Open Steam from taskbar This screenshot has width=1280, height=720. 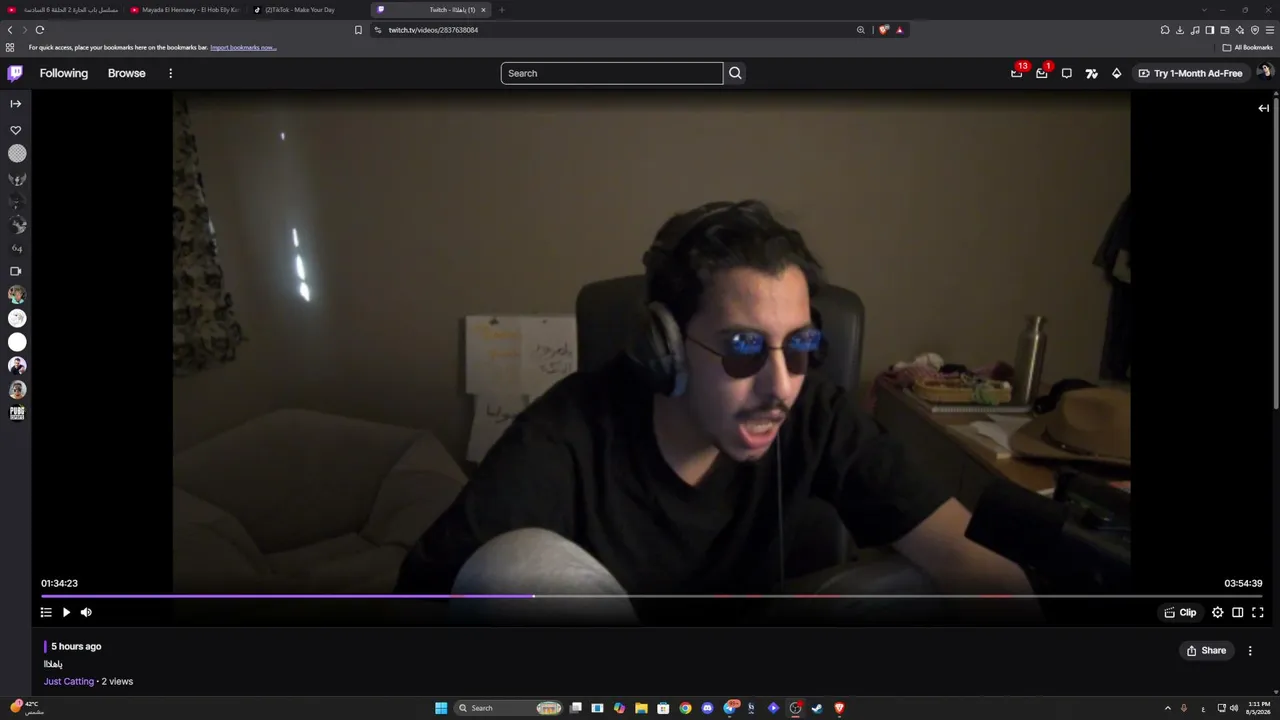point(817,708)
